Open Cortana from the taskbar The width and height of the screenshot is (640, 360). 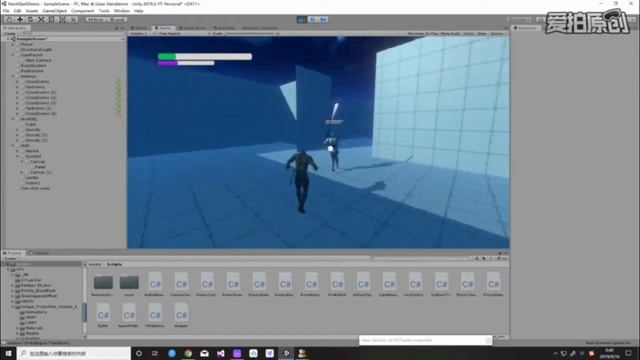pyautogui.click(x=139, y=353)
